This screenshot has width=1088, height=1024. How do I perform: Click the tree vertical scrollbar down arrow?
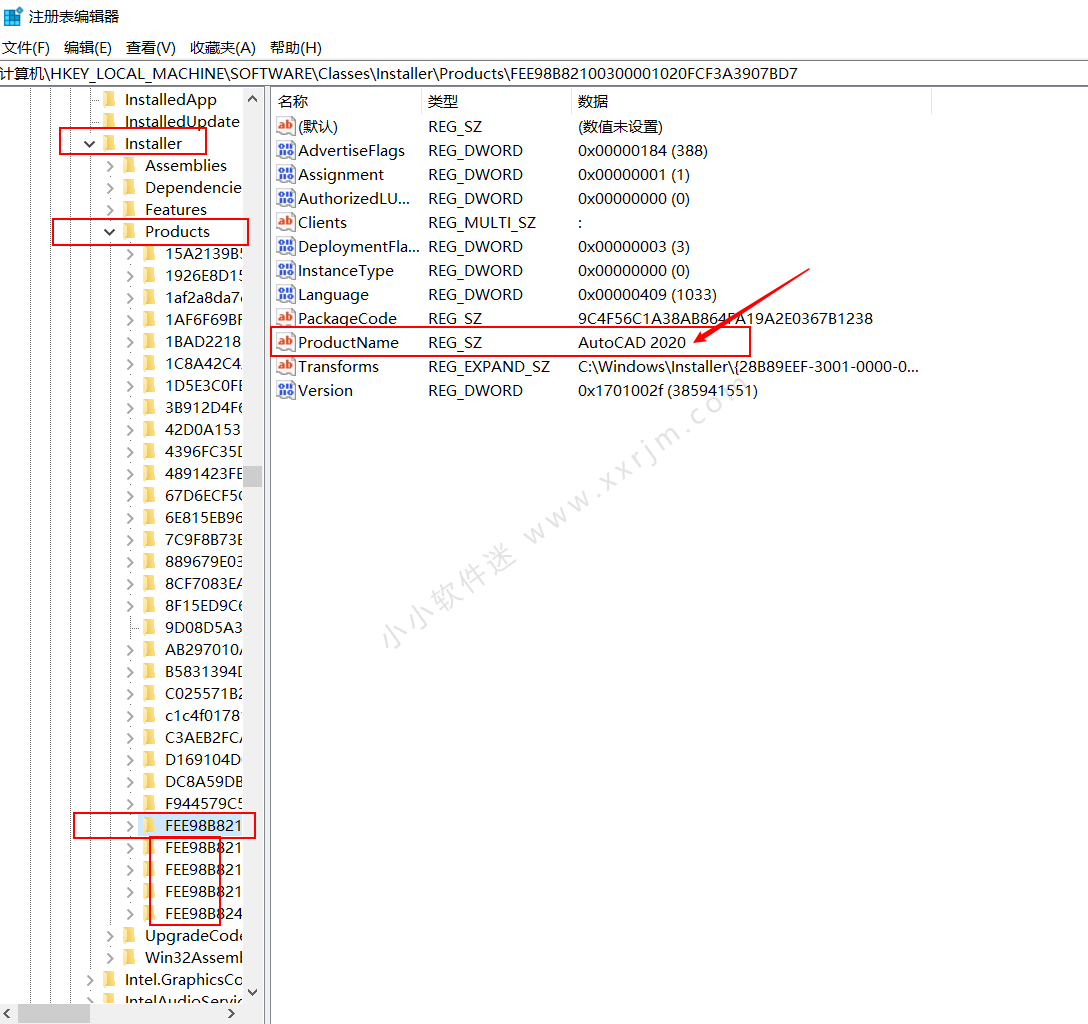coord(253,992)
